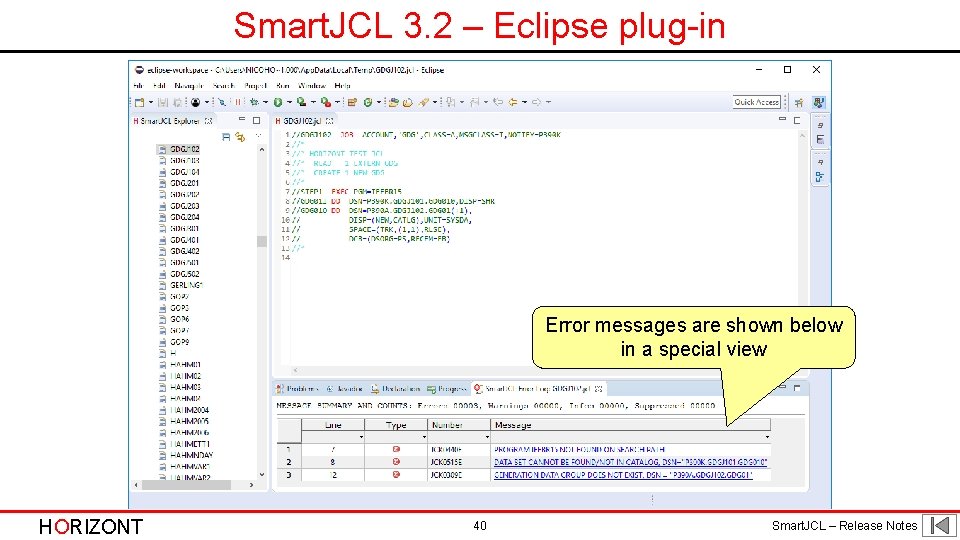Image resolution: width=960 pixels, height=540 pixels.
Task: Switch to the Declaration tab
Action: click(396, 389)
